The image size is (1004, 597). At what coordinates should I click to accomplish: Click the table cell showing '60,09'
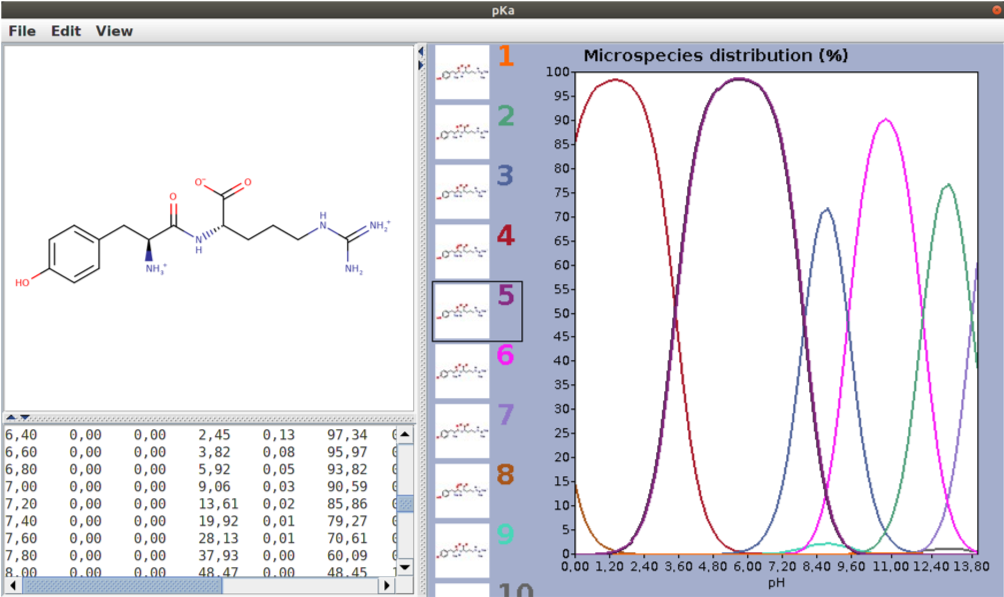[x=347, y=556]
